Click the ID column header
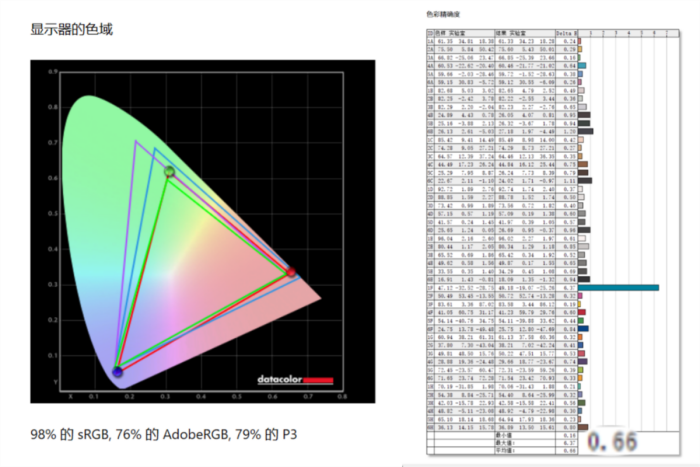 (430, 32)
